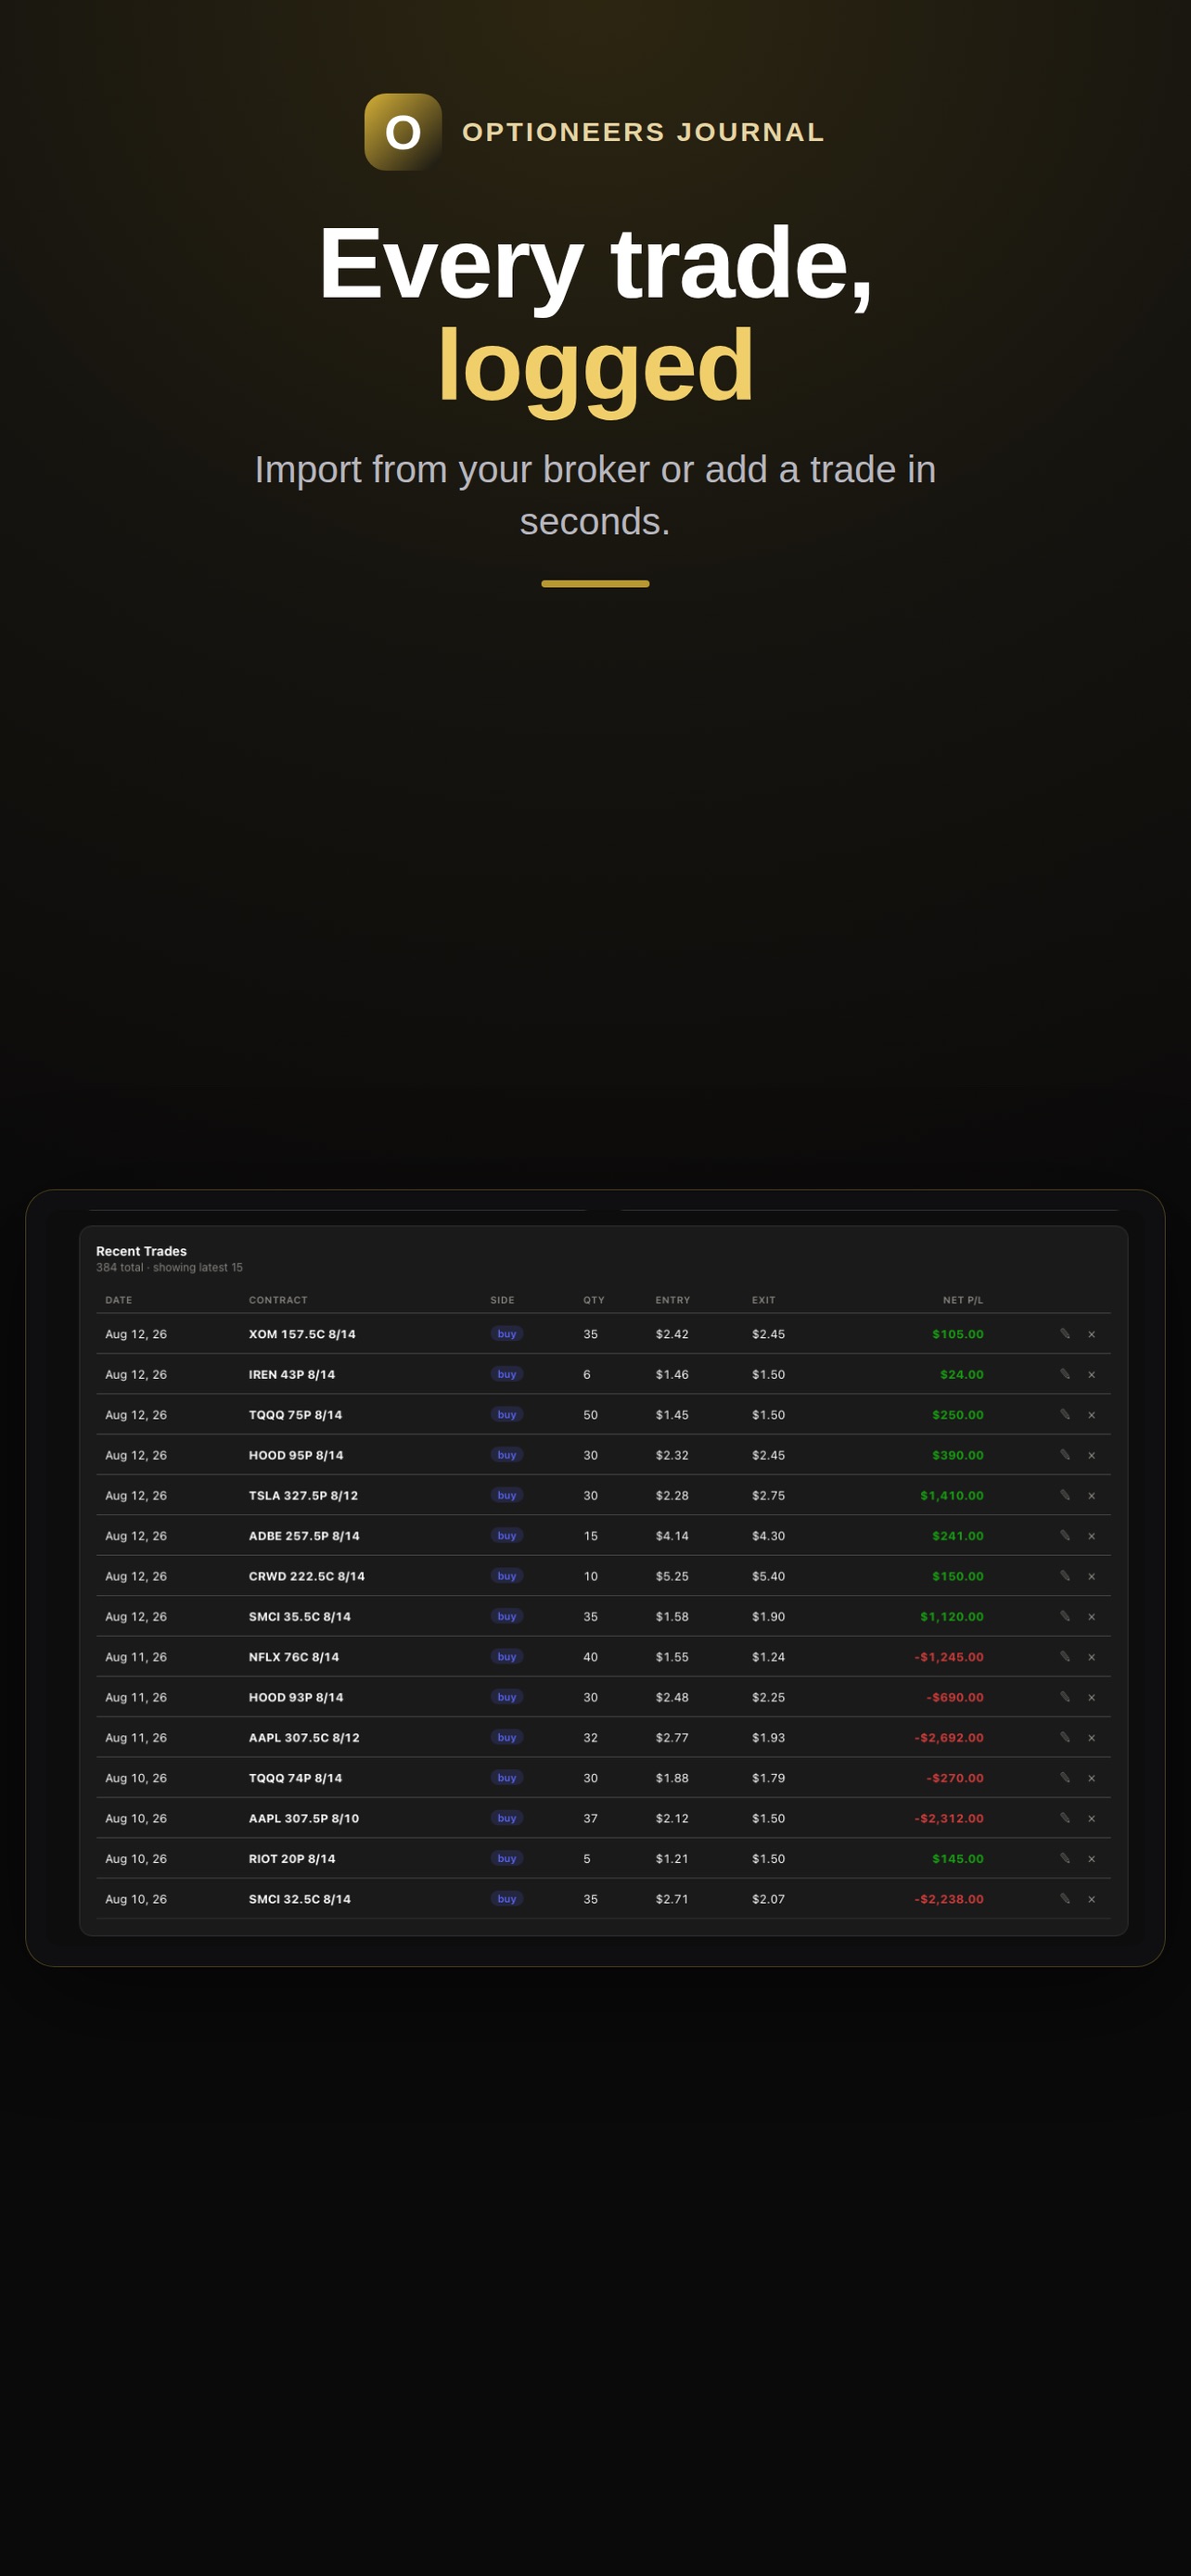The width and height of the screenshot is (1191, 2576).
Task: Delete the TSLA 327.5P 8/12 trade
Action: pos(1092,1495)
